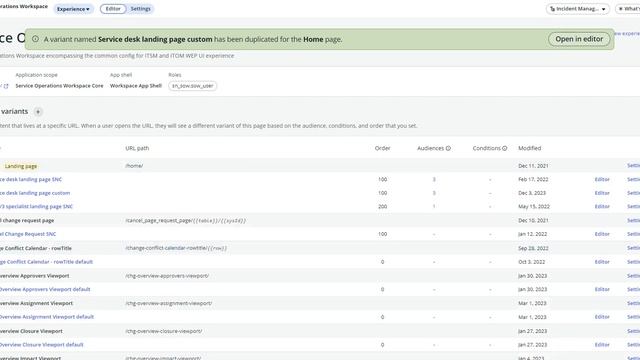Open Overview Approvers Viewport default variant

[45, 289]
